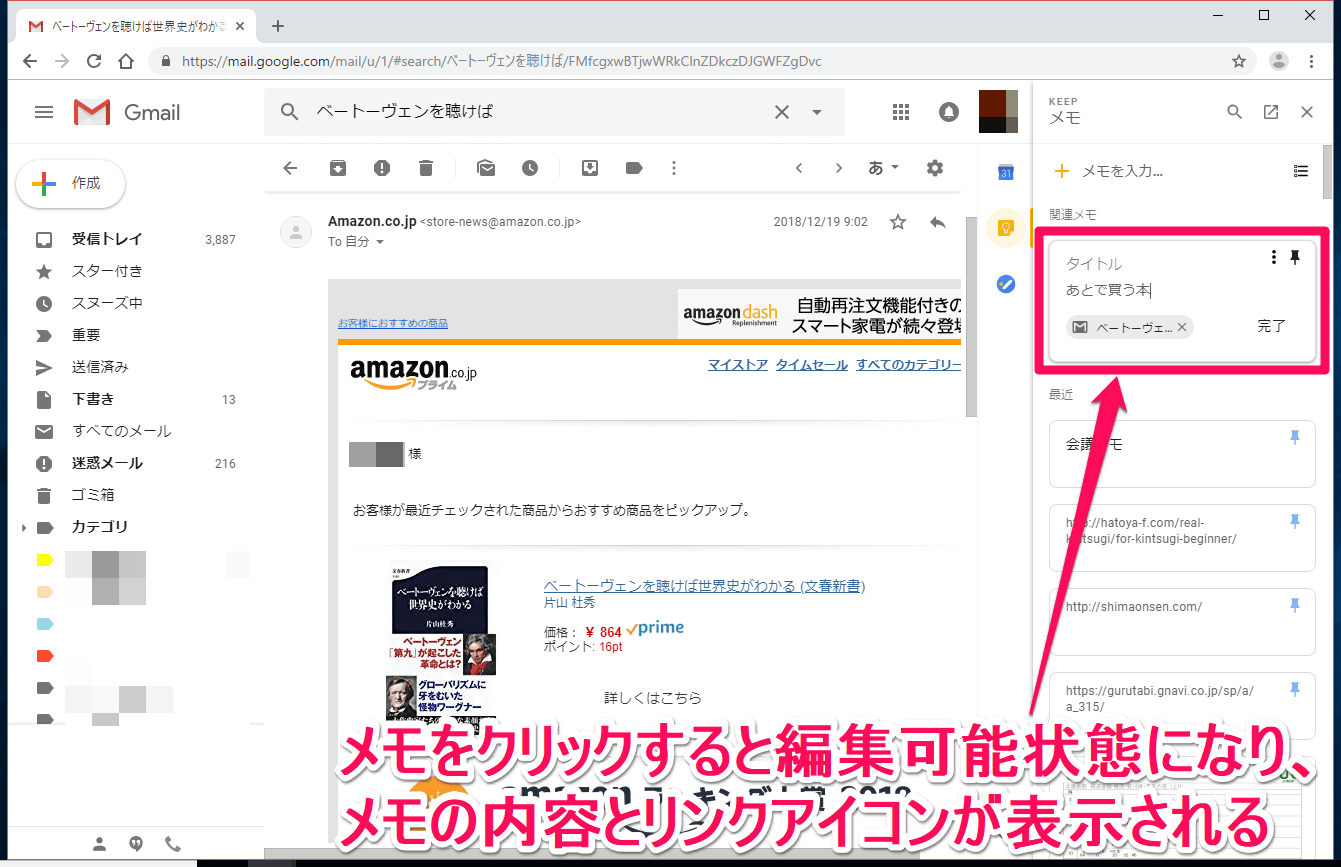Clear the search query with X
Screen dimensions: 1341x867
(x=782, y=112)
